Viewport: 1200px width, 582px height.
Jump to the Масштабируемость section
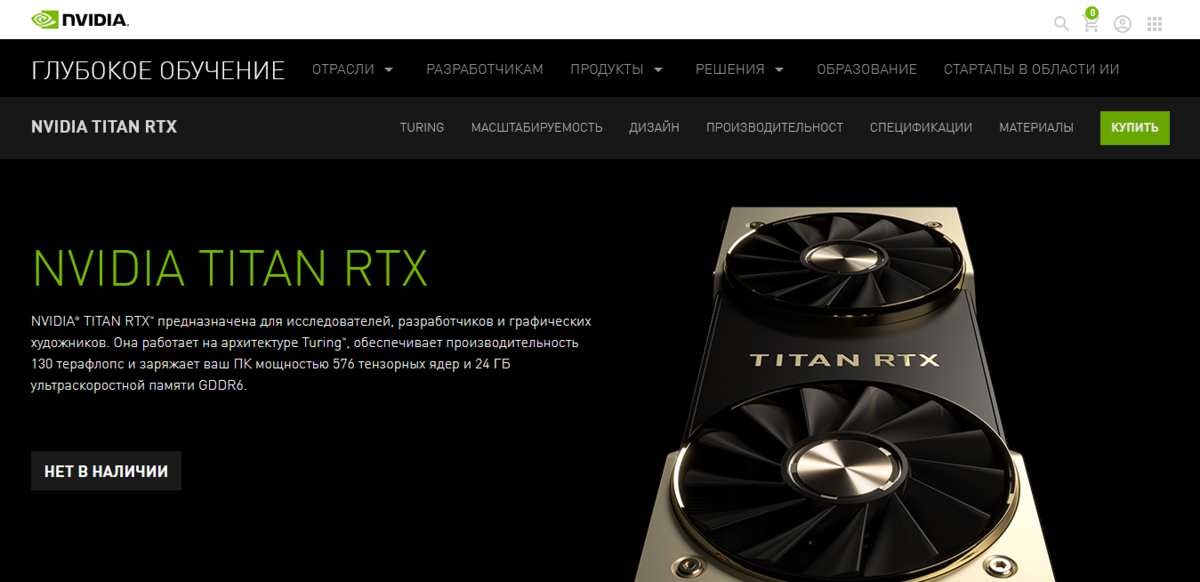537,127
